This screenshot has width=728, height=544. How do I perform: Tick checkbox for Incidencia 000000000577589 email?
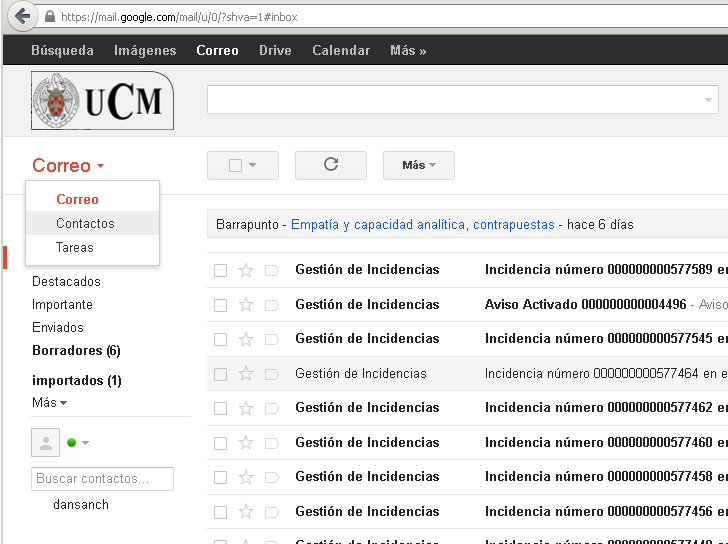coord(220,270)
